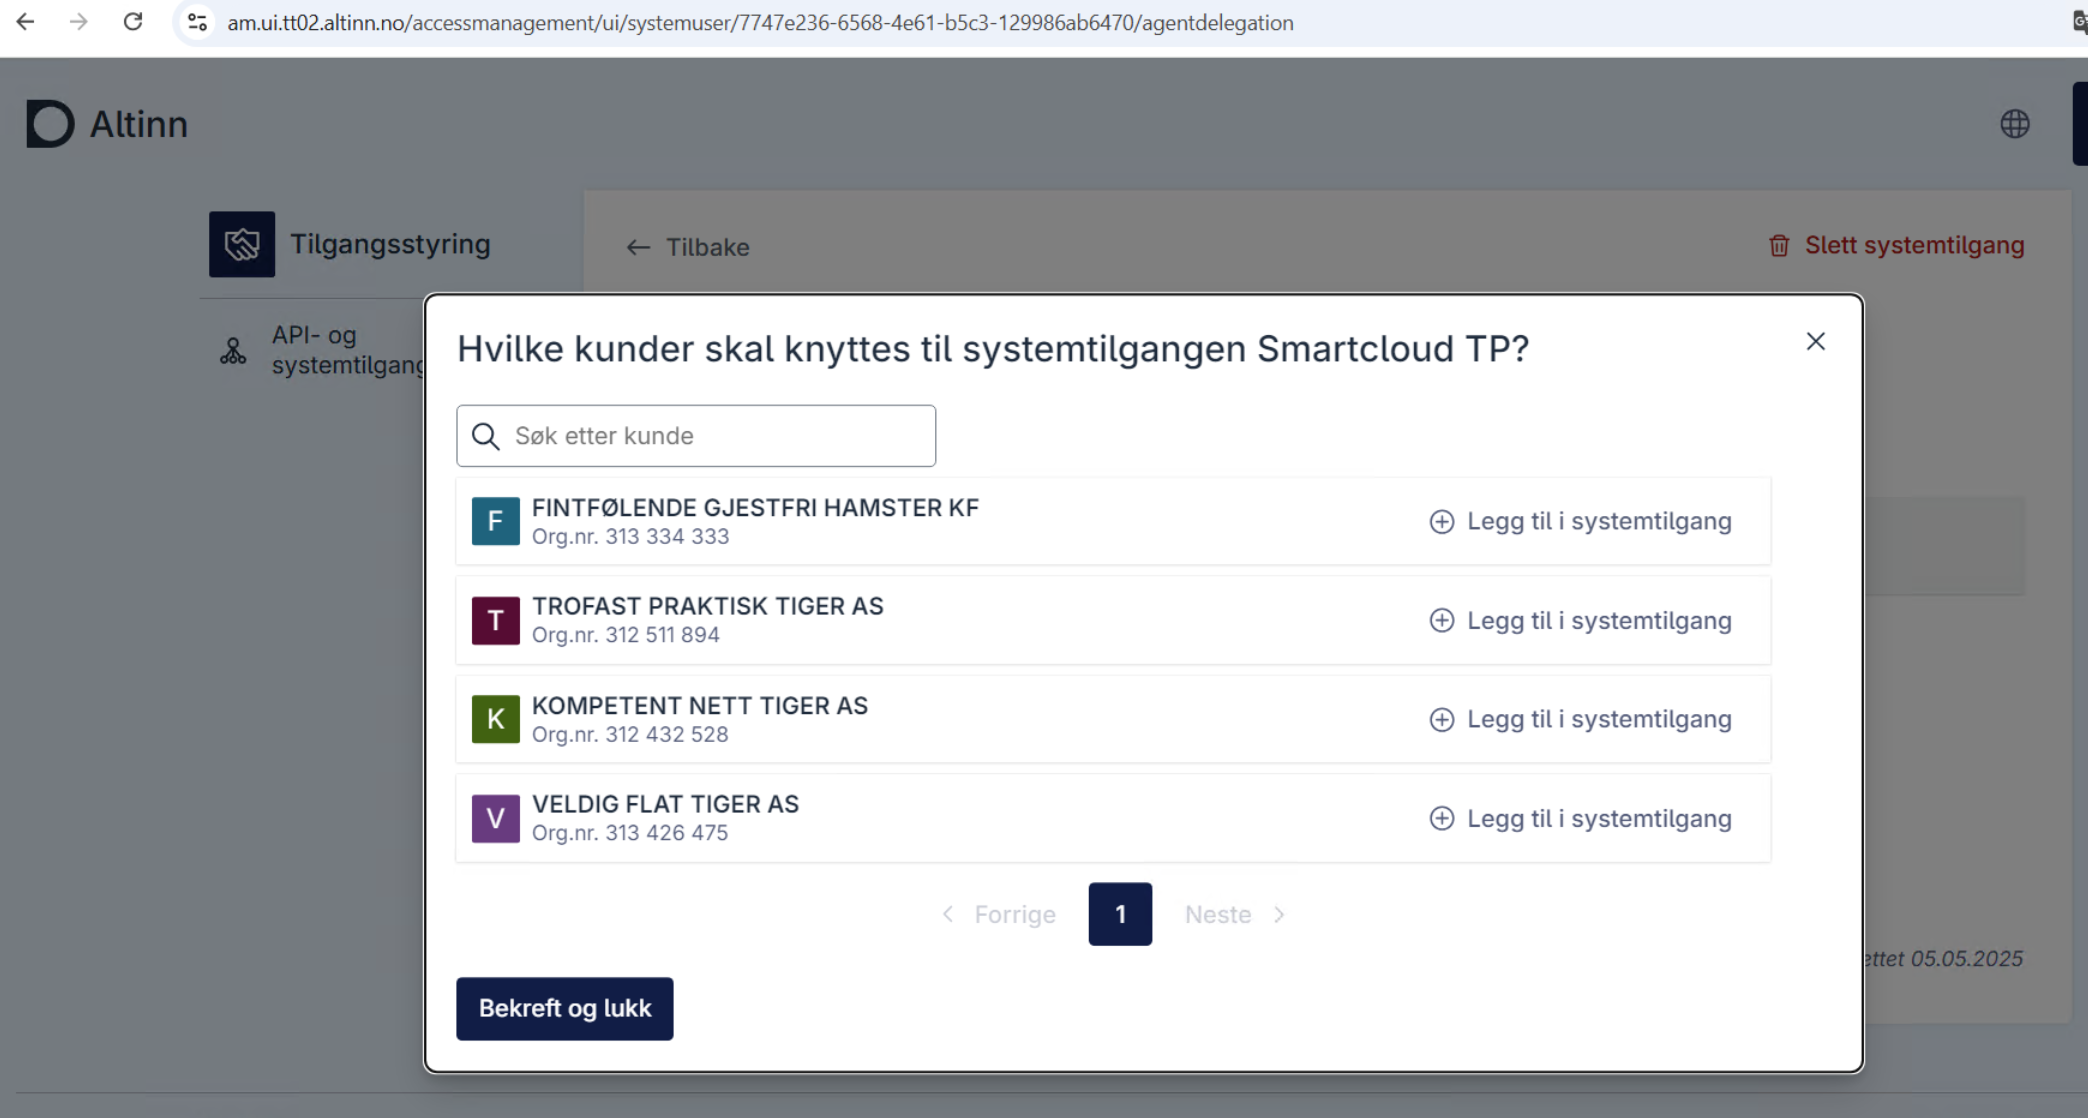2088x1118 pixels.
Task: Click Org.nr. 312 432 528 text
Action: [x=630, y=734]
